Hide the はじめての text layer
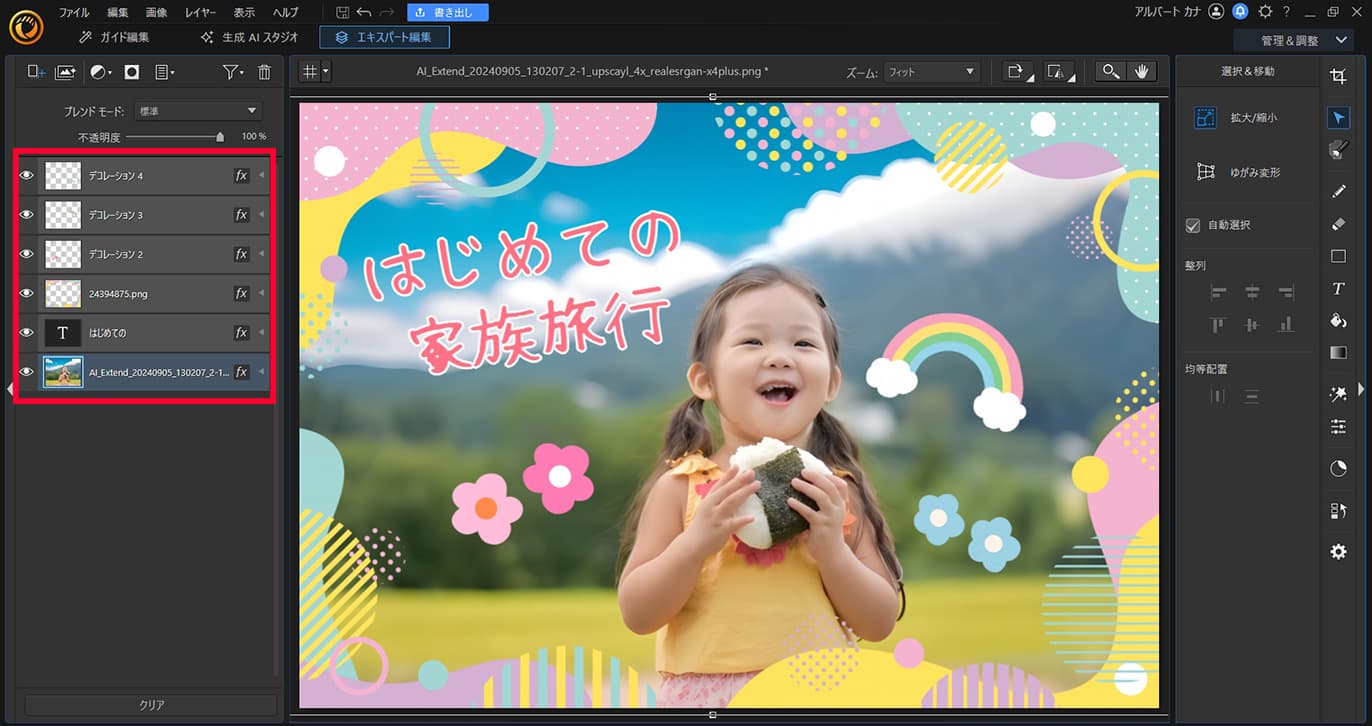Screen dimensions: 1372x726 pos(27,332)
